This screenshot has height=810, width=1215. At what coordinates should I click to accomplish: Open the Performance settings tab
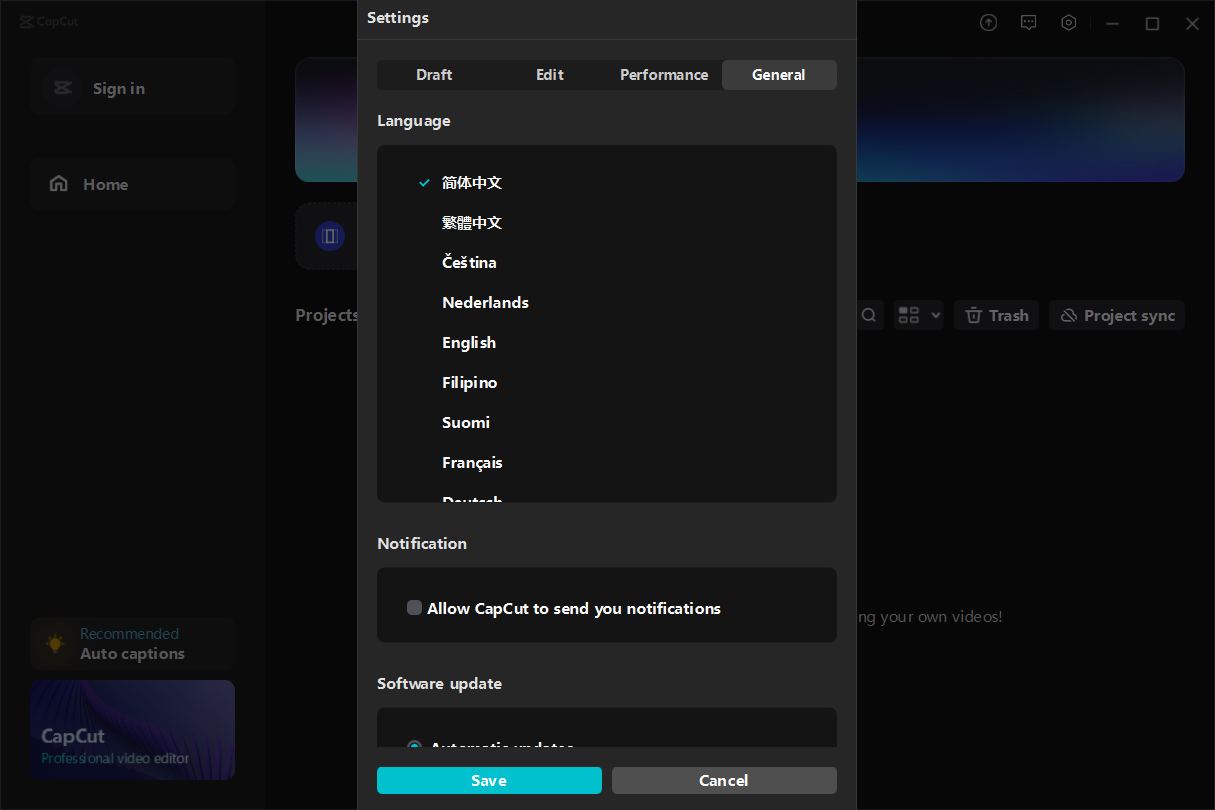pos(664,75)
